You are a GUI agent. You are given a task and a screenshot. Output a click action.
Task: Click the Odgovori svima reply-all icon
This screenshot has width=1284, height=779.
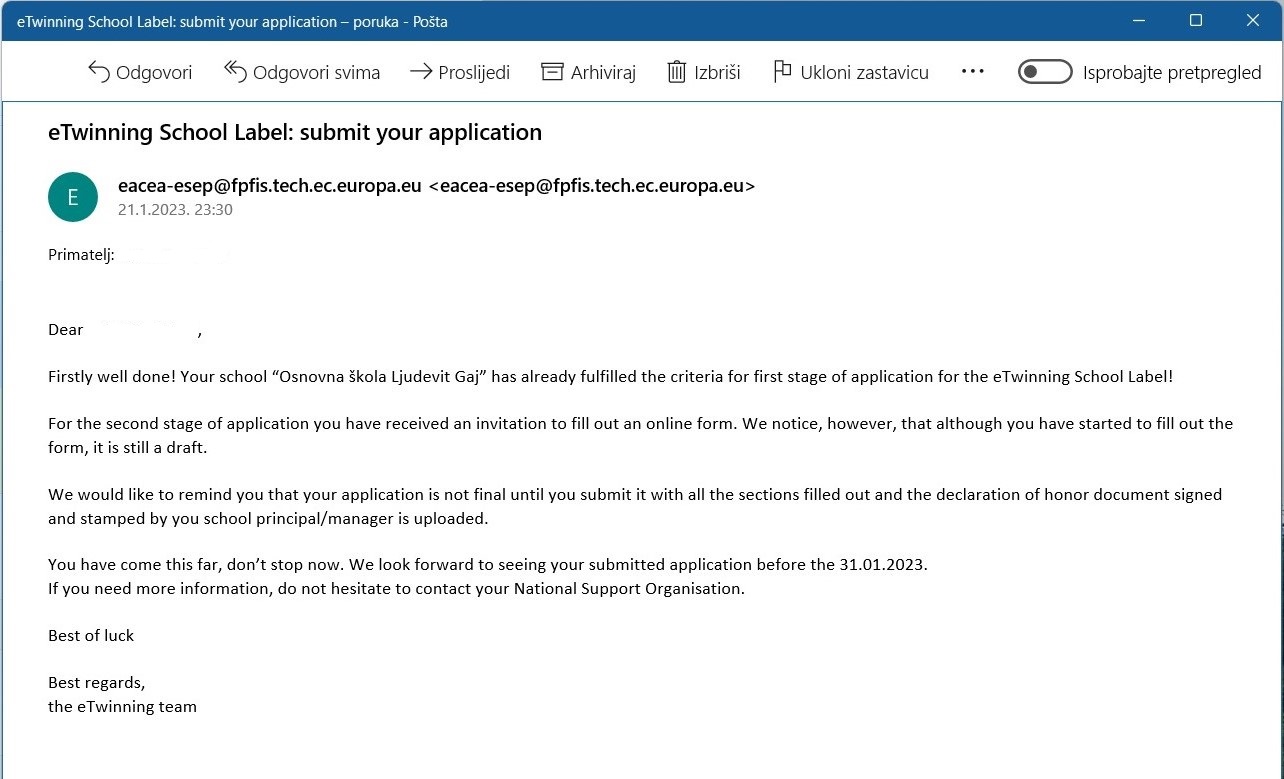[x=235, y=72]
